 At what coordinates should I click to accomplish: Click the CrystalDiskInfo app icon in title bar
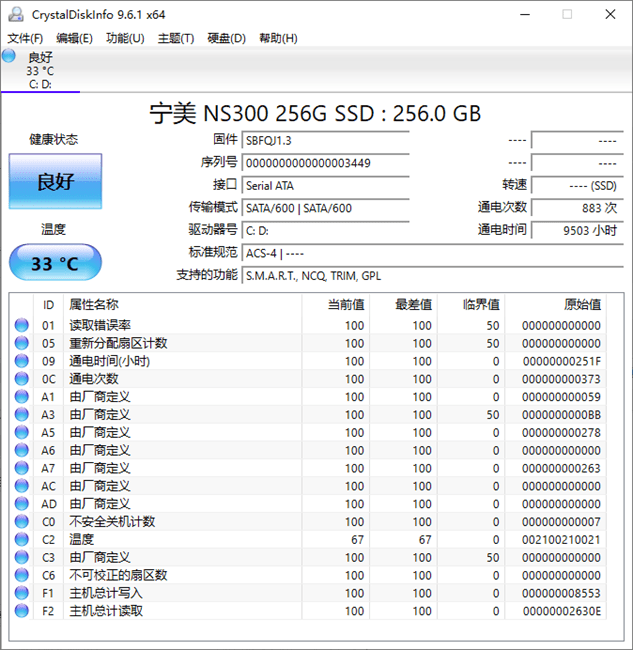click(16, 15)
